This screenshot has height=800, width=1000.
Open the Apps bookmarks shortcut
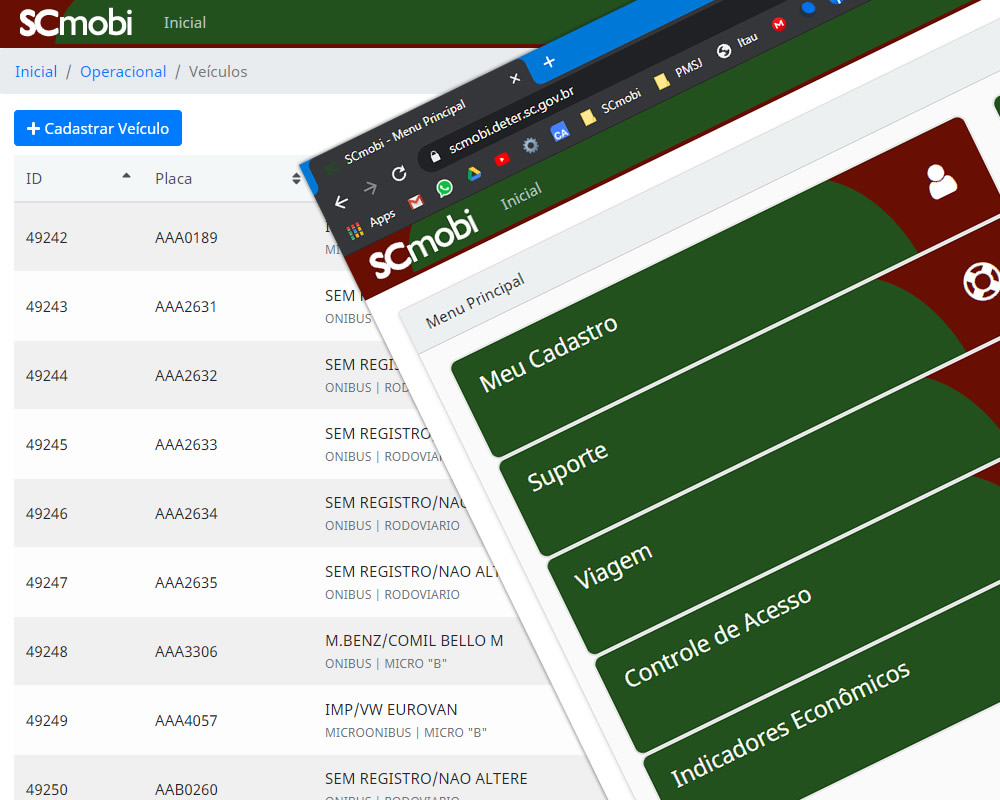[372, 222]
